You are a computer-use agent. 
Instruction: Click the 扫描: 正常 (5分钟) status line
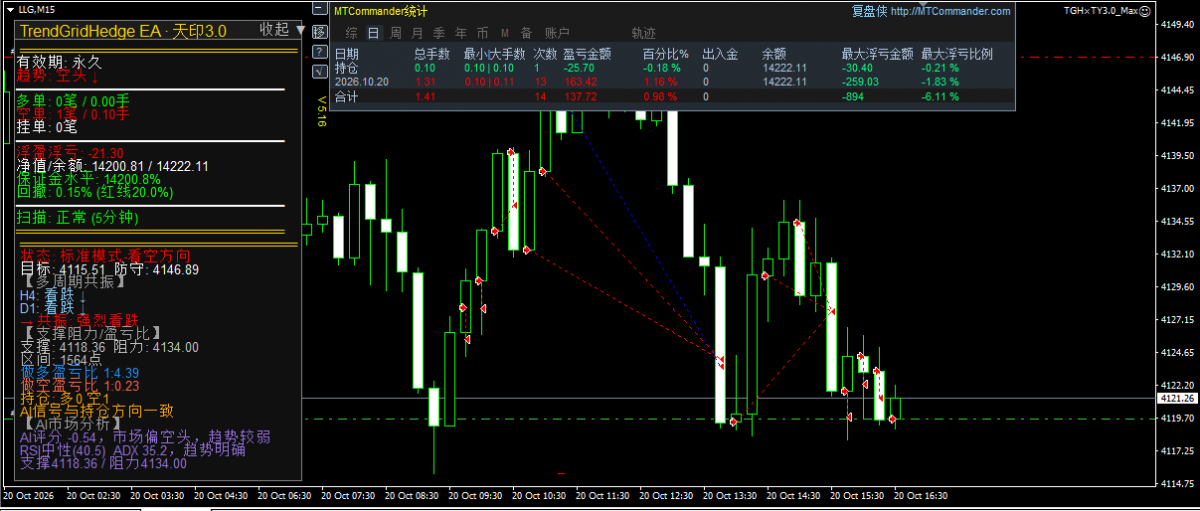click(78, 217)
